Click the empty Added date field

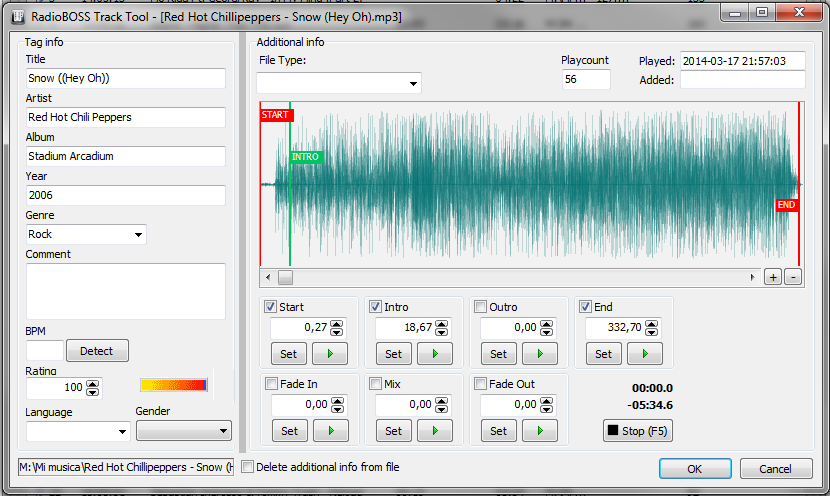(743, 80)
